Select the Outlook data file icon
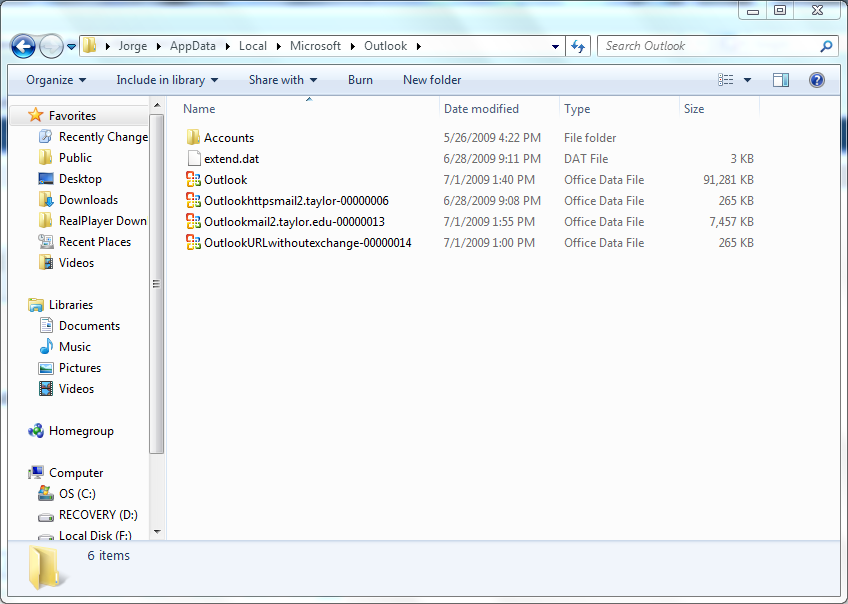The width and height of the screenshot is (848, 604). (194, 180)
